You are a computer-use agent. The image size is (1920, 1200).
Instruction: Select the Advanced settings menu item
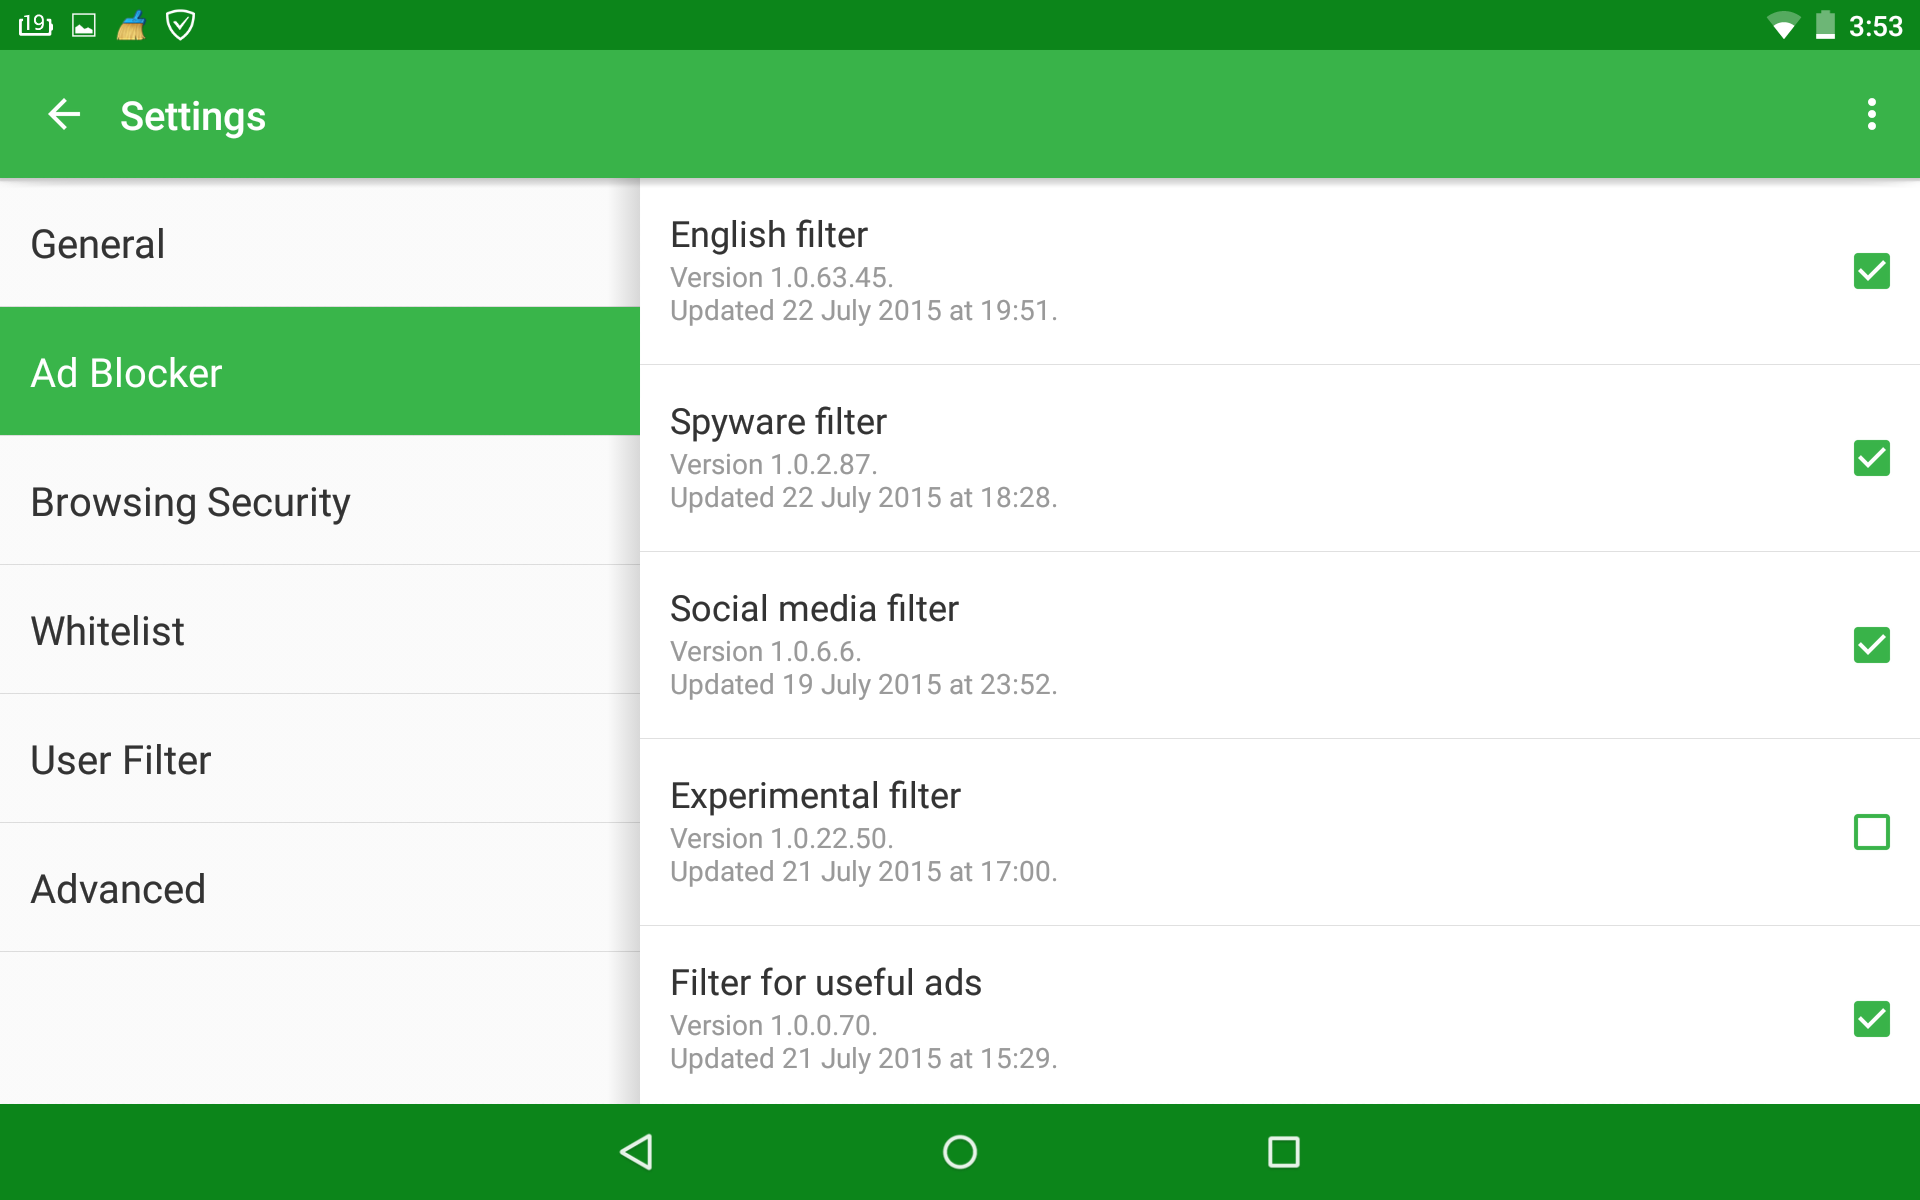tap(117, 886)
